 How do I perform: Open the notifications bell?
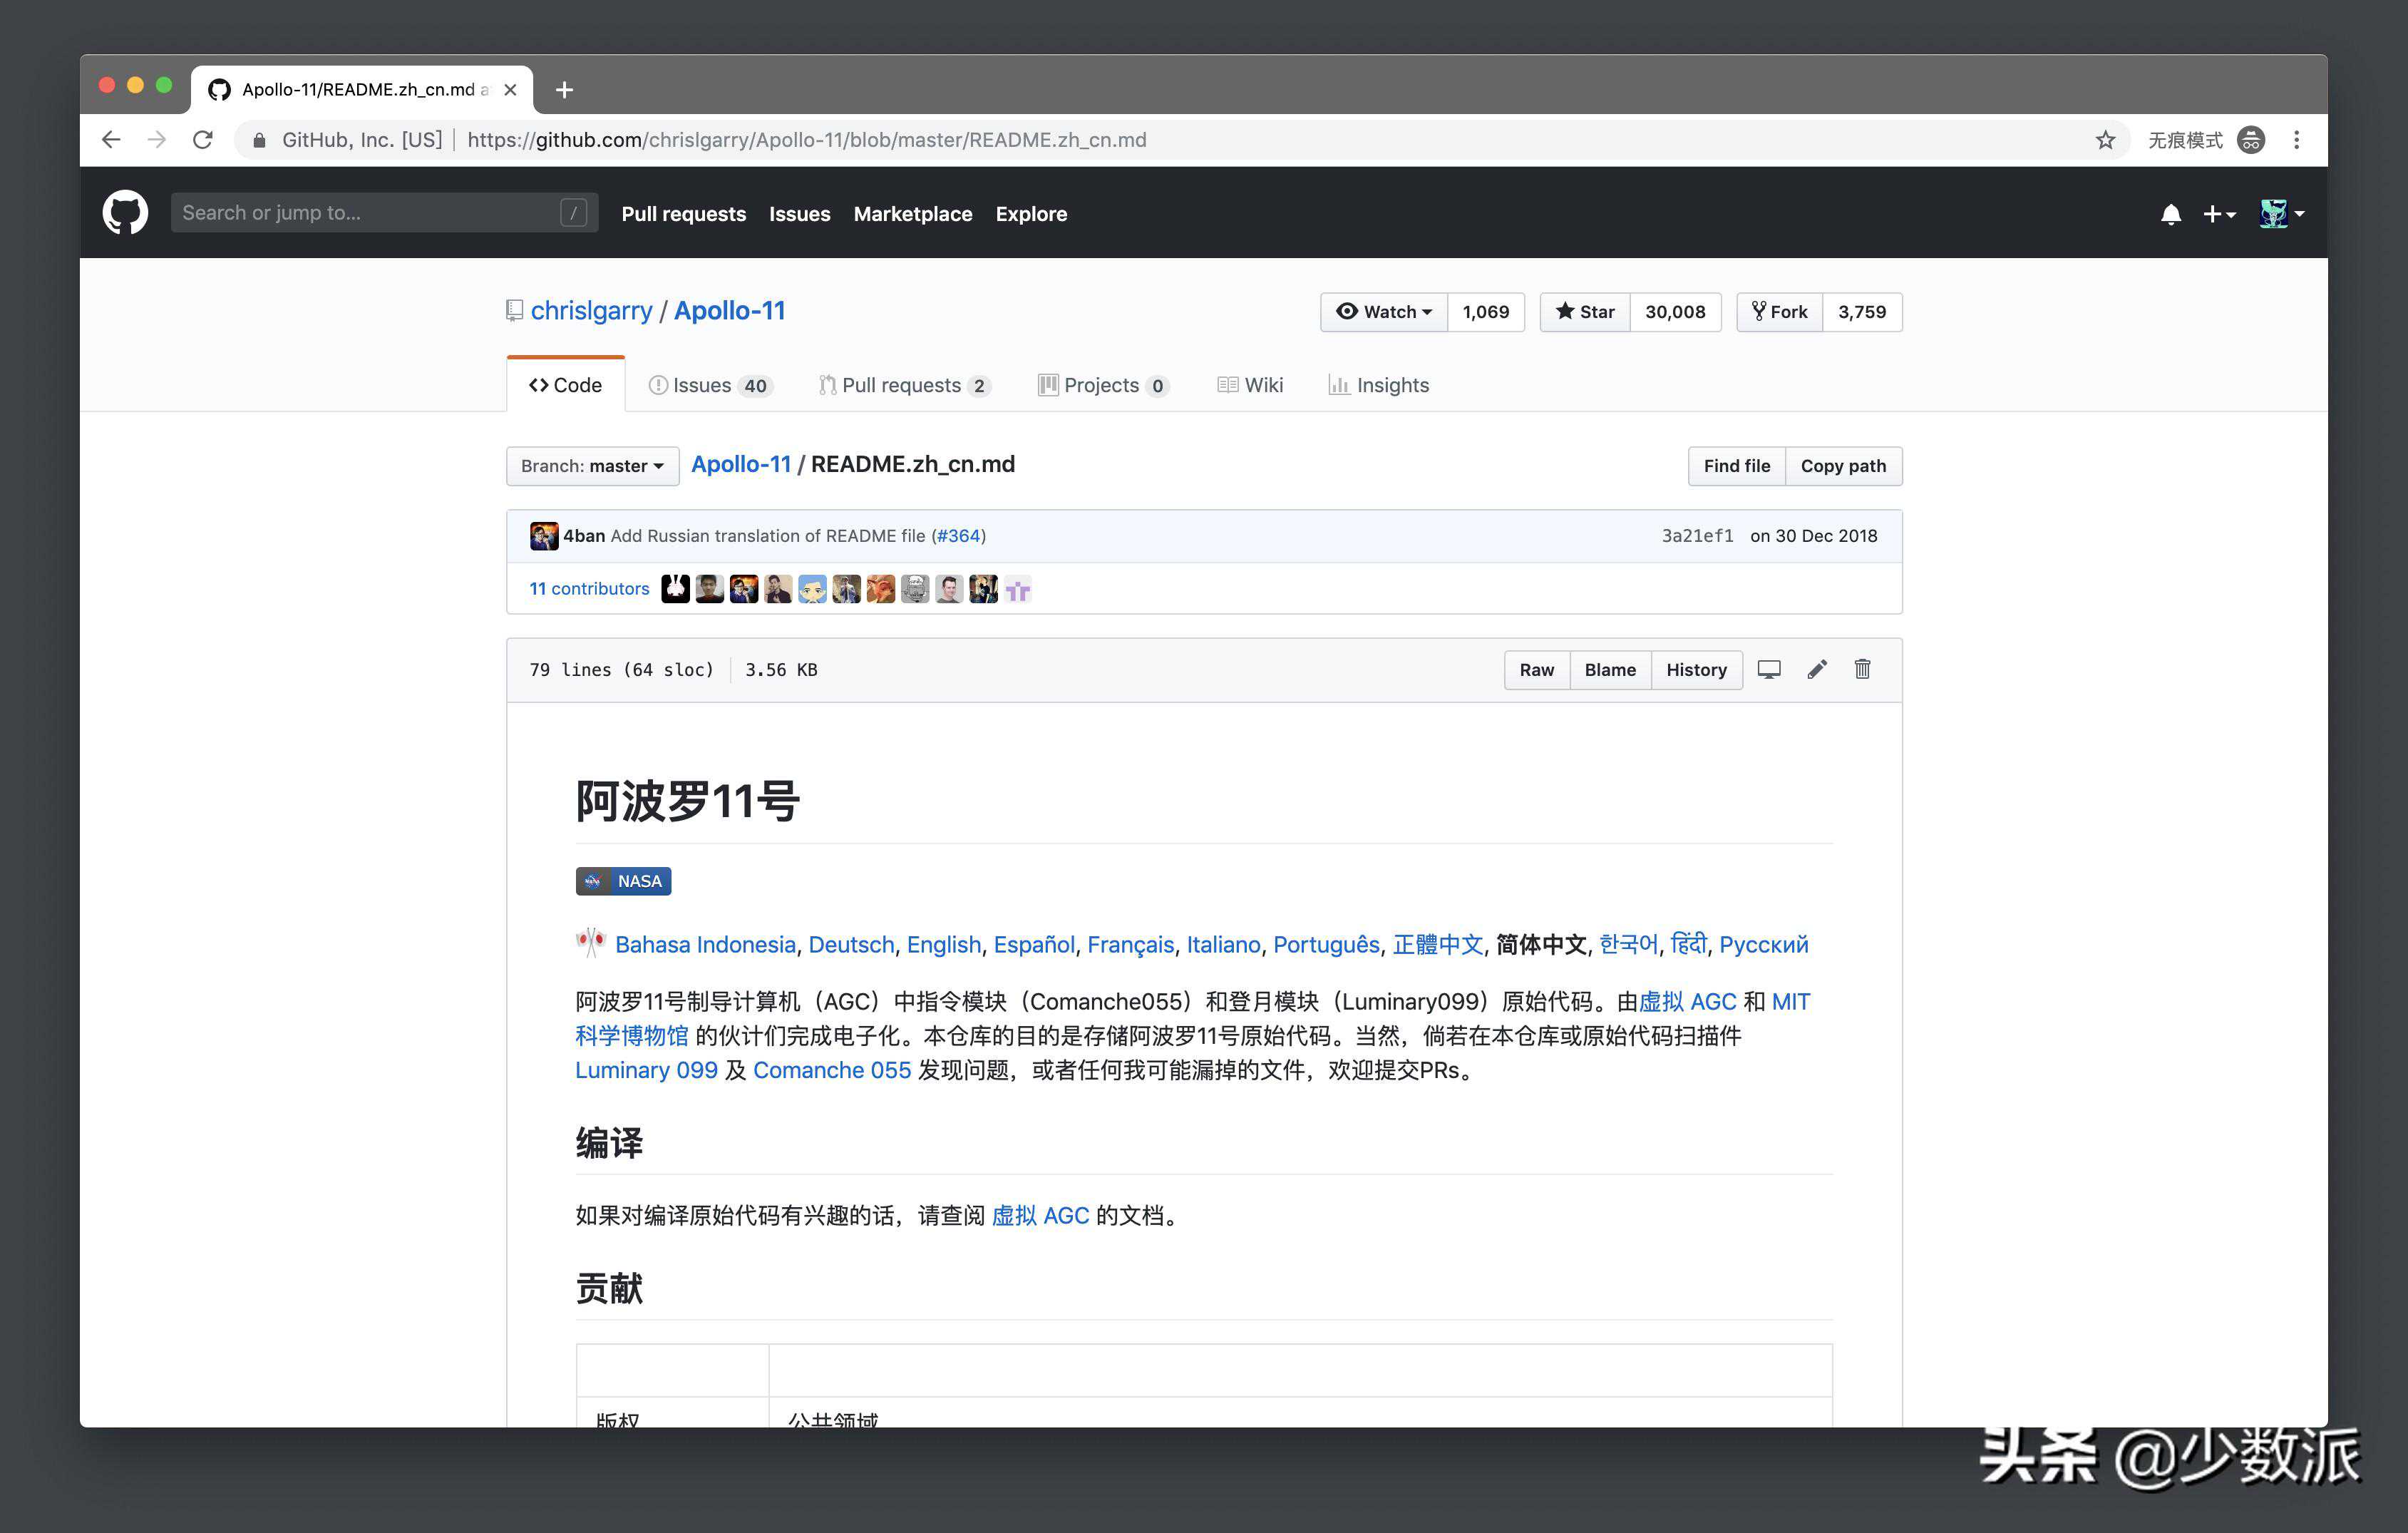pos(2170,214)
